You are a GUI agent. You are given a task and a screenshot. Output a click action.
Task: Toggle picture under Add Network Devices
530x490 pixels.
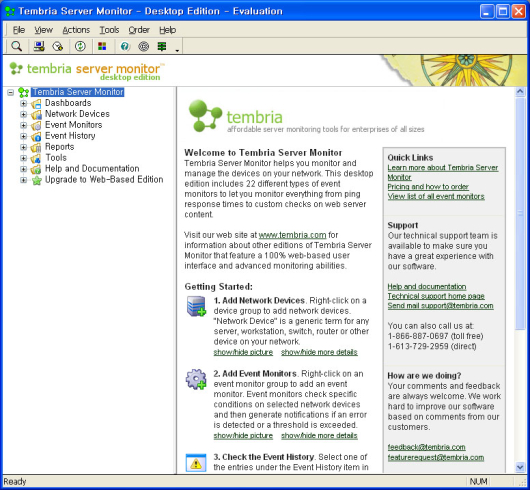243,352
